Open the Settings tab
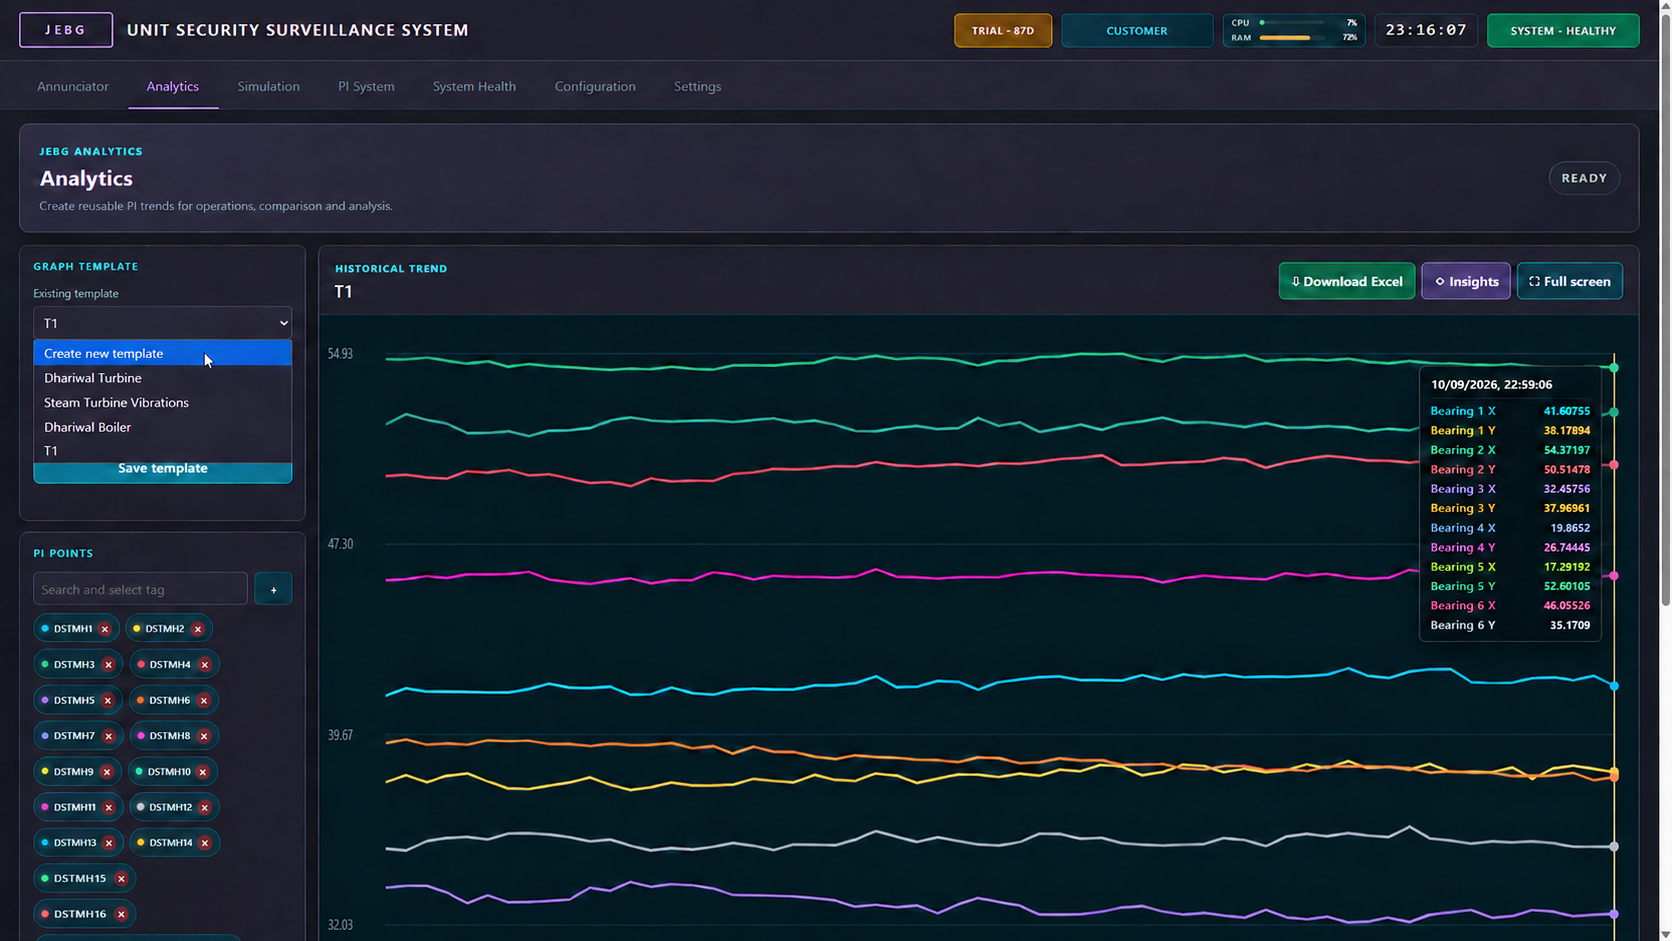The width and height of the screenshot is (1672, 941). 698,86
